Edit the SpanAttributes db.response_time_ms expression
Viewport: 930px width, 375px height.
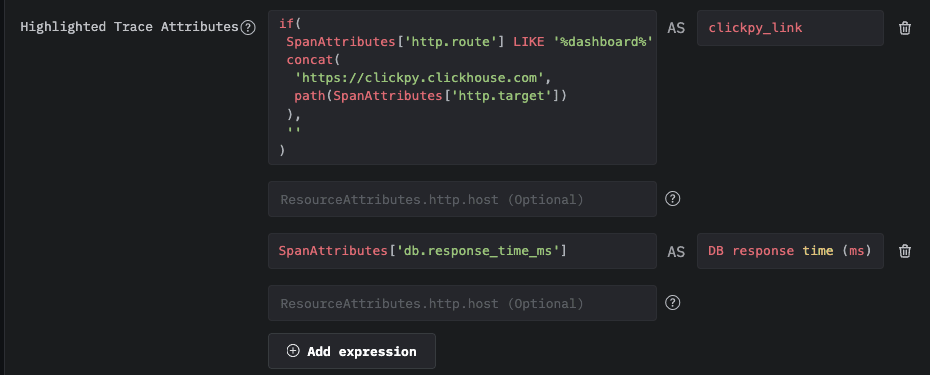coord(462,251)
